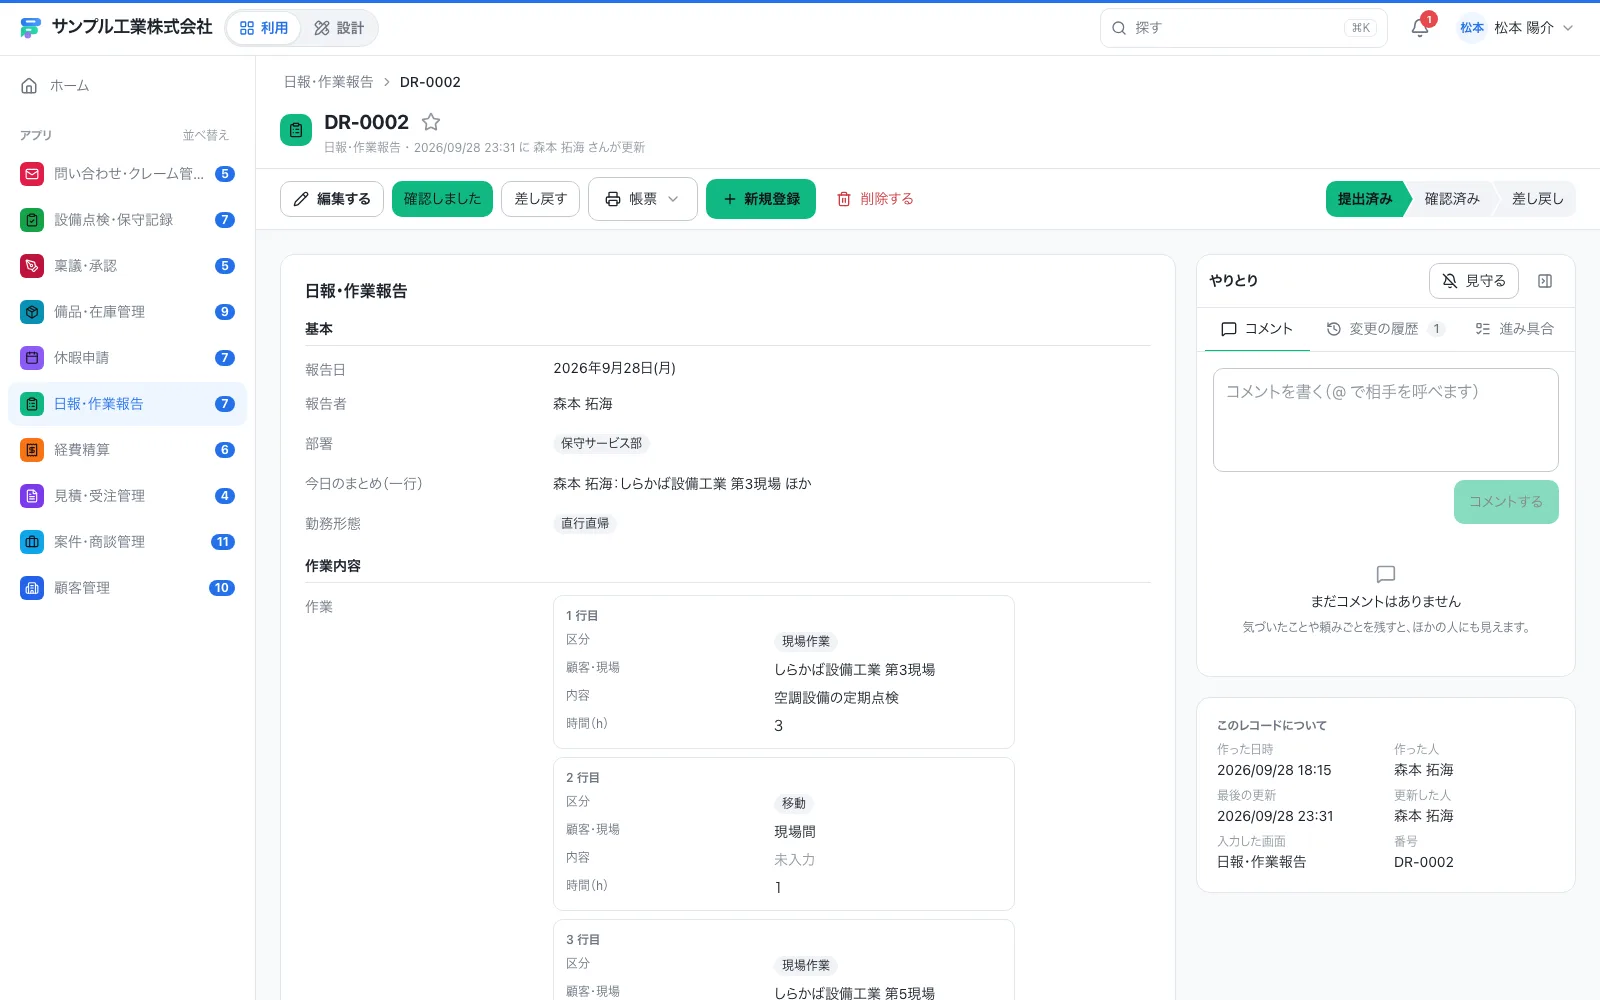Click the 日報・作業報告 sidebar icon

pos(32,404)
